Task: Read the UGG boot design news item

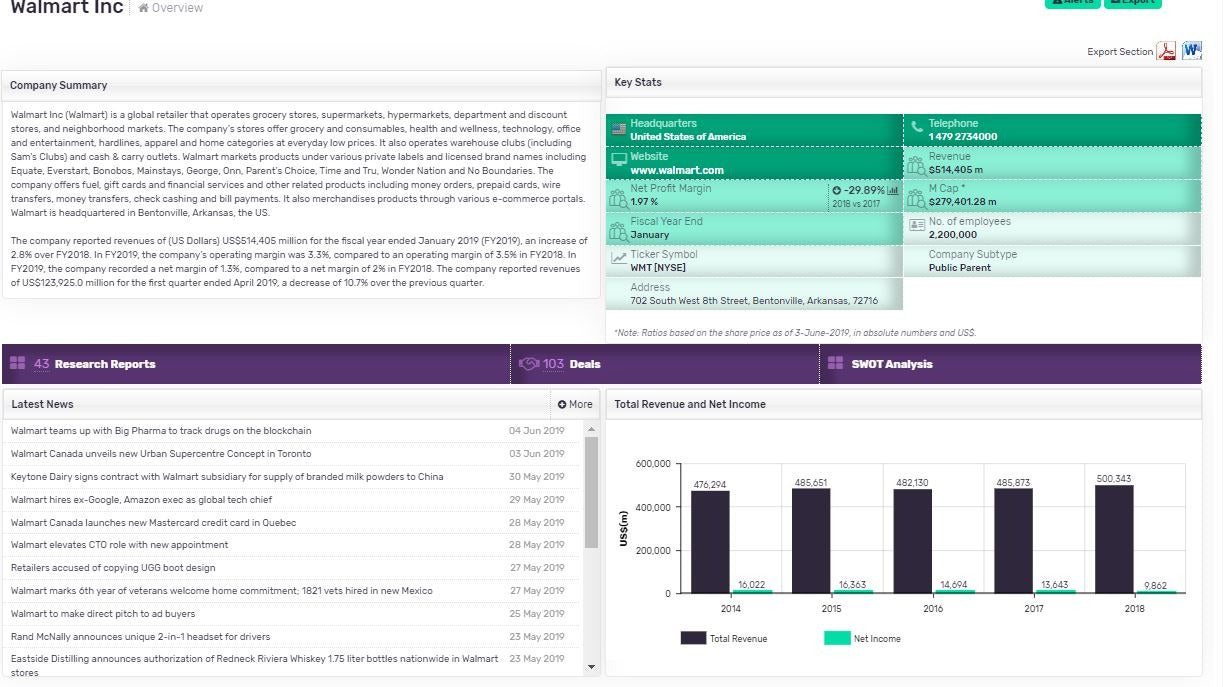Action: tap(113, 568)
